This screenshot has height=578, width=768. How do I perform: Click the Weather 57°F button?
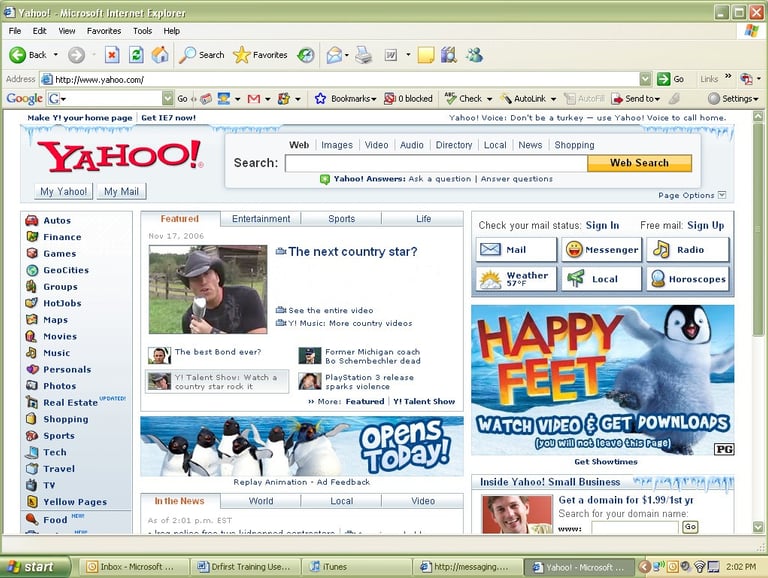[x=516, y=279]
